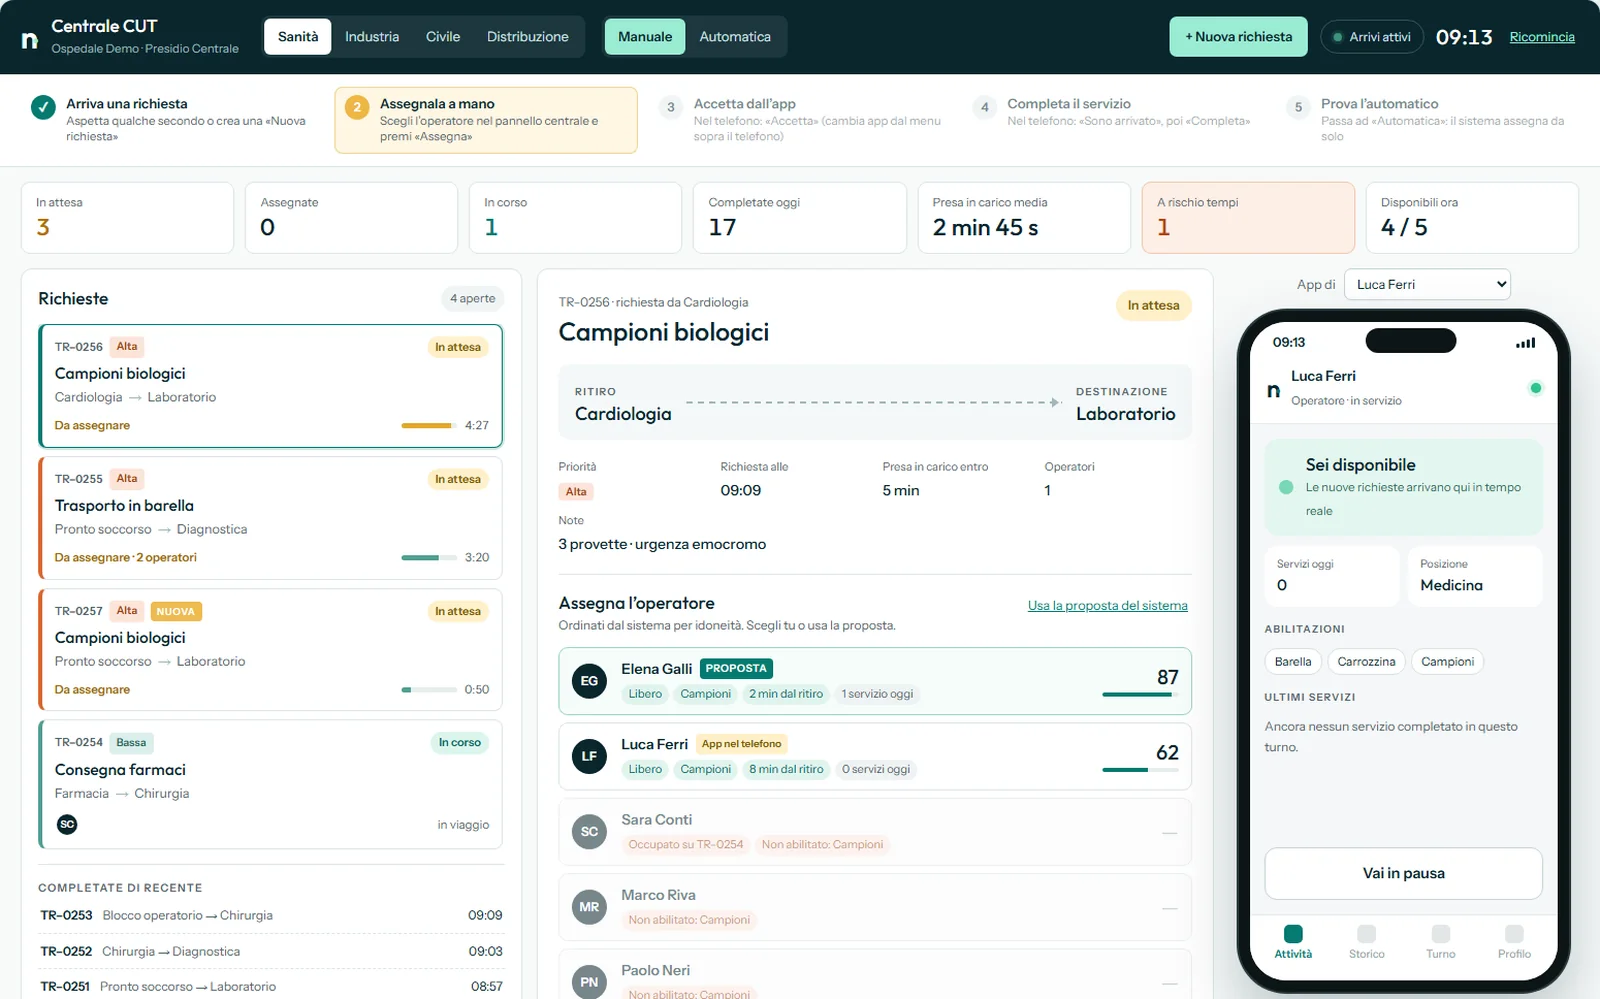
Task: Select the Civile sector tab
Action: point(443,37)
